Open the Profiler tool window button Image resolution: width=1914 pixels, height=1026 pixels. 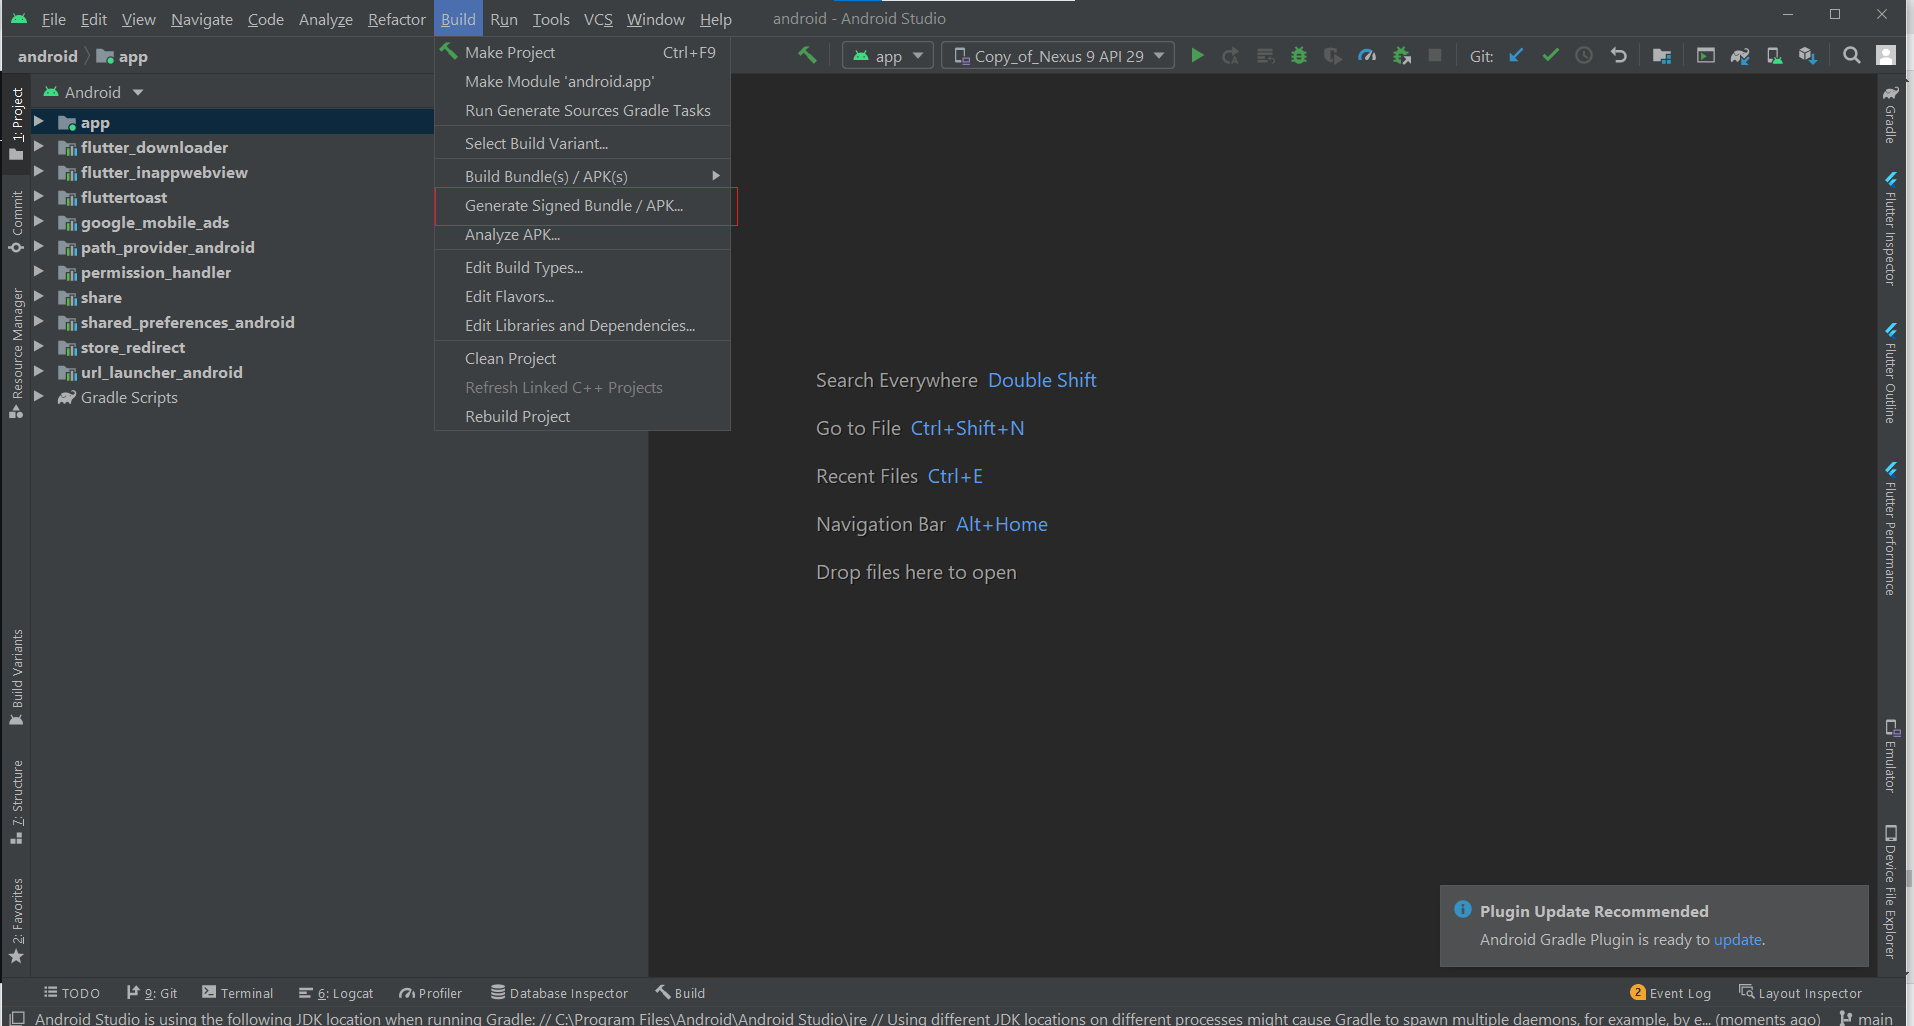pos(431,993)
